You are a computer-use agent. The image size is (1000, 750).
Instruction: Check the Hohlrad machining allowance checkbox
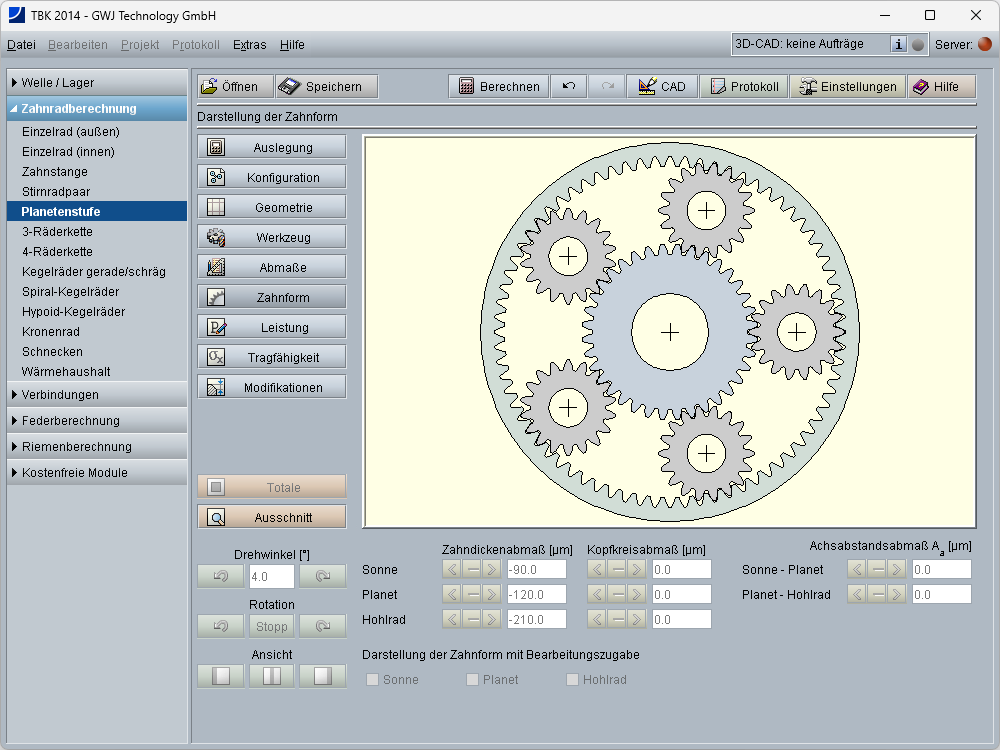pos(573,680)
